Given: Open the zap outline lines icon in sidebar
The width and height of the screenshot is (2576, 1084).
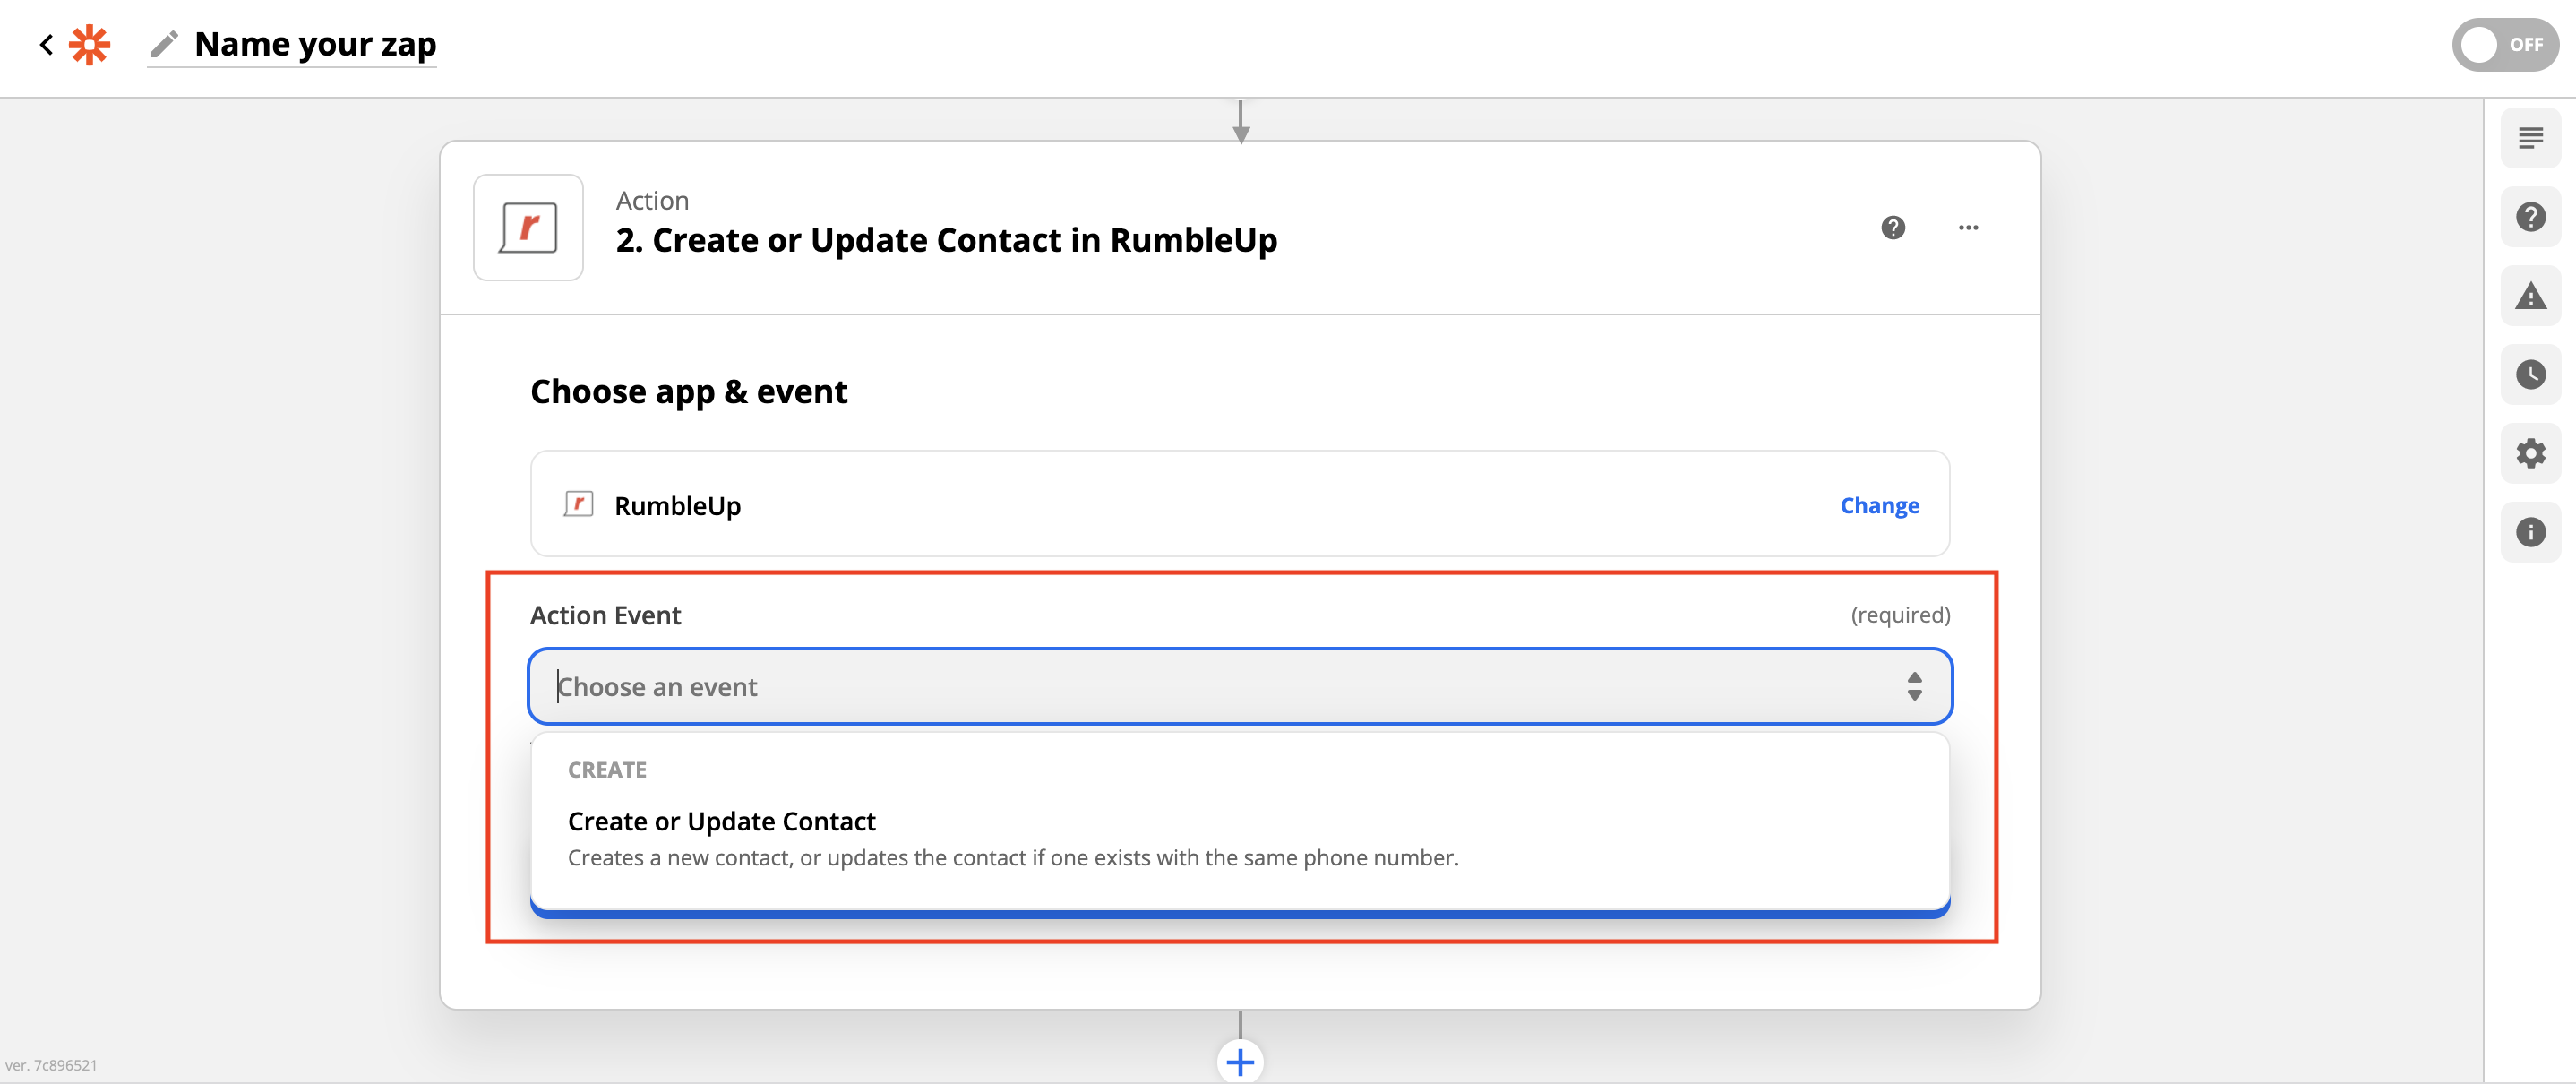Looking at the screenshot, I should [x=2530, y=138].
